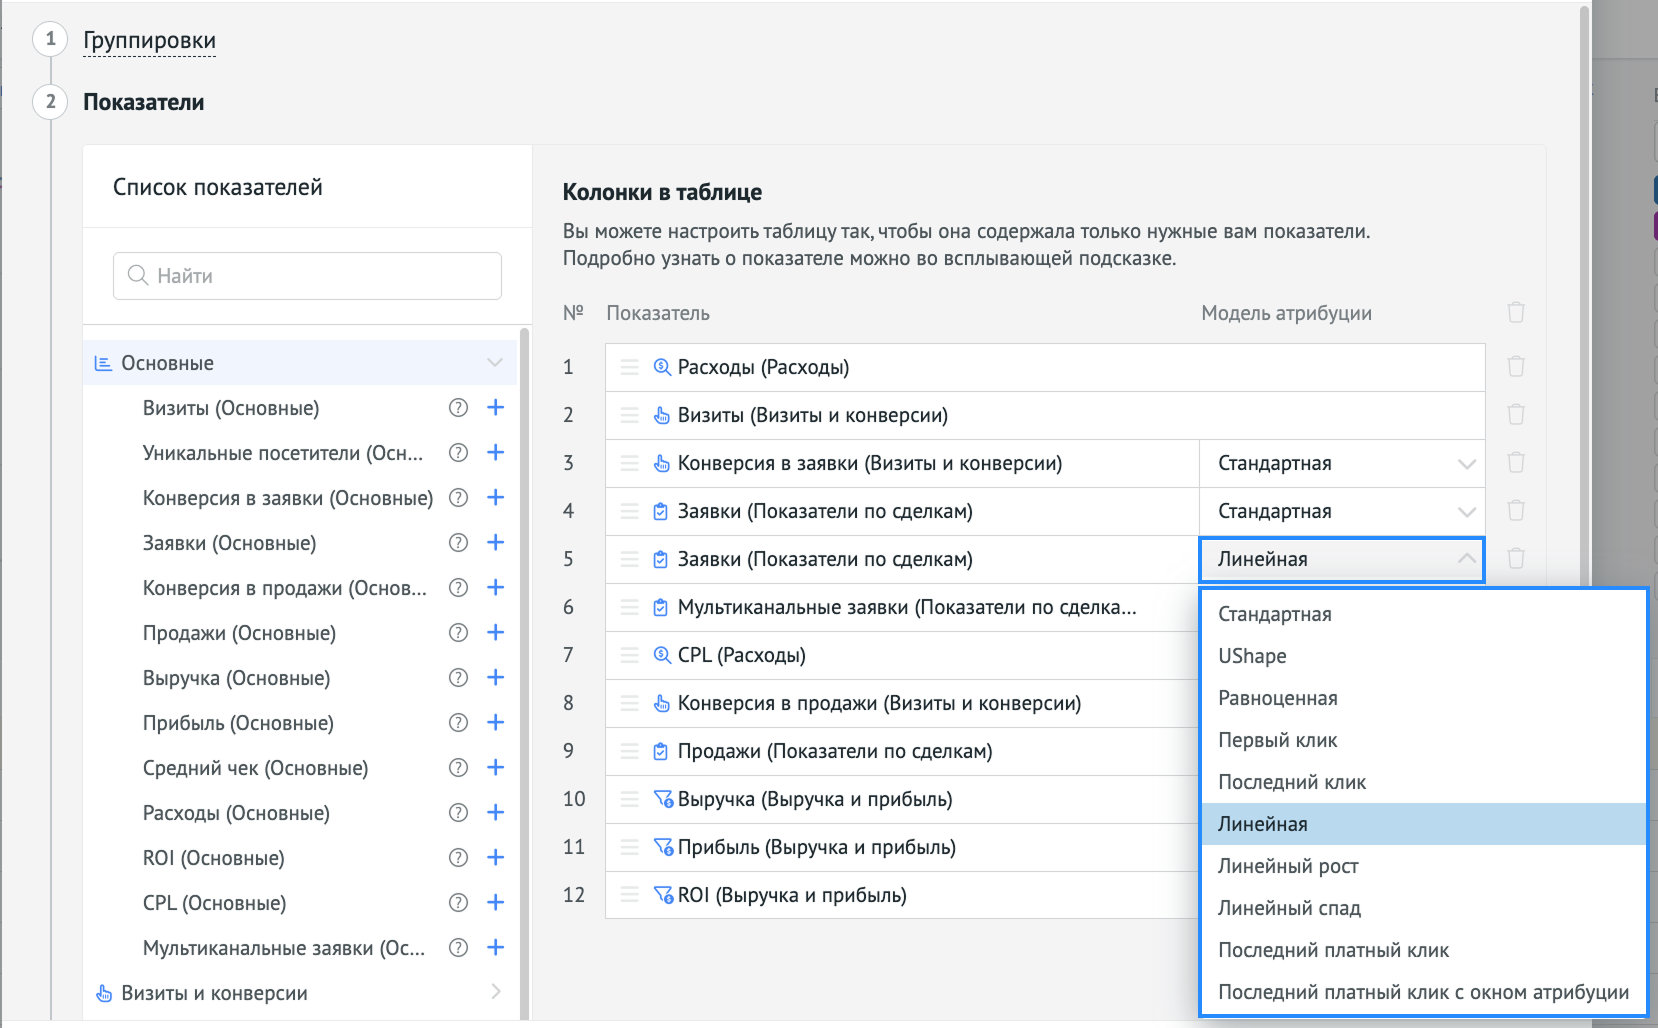The height and width of the screenshot is (1028, 1658).
Task: Remove row 4 Заявки with trash icon
Action: [1515, 511]
